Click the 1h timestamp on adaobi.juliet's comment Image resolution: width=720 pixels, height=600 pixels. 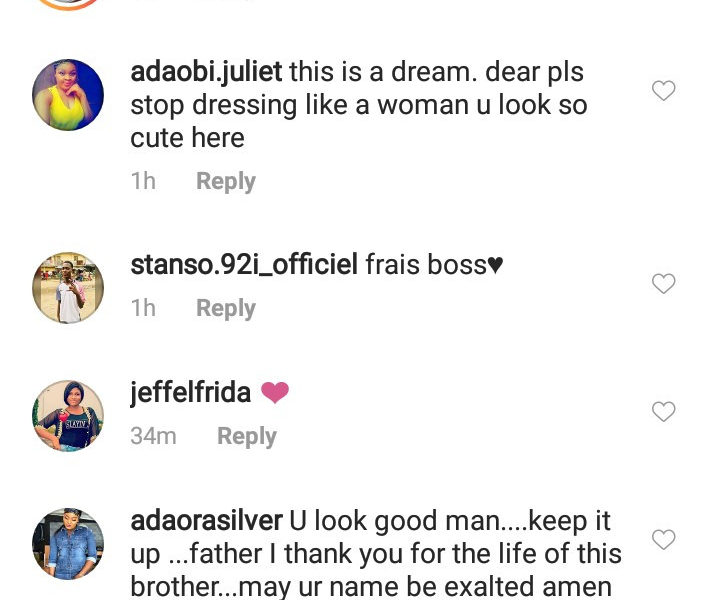click(x=143, y=181)
